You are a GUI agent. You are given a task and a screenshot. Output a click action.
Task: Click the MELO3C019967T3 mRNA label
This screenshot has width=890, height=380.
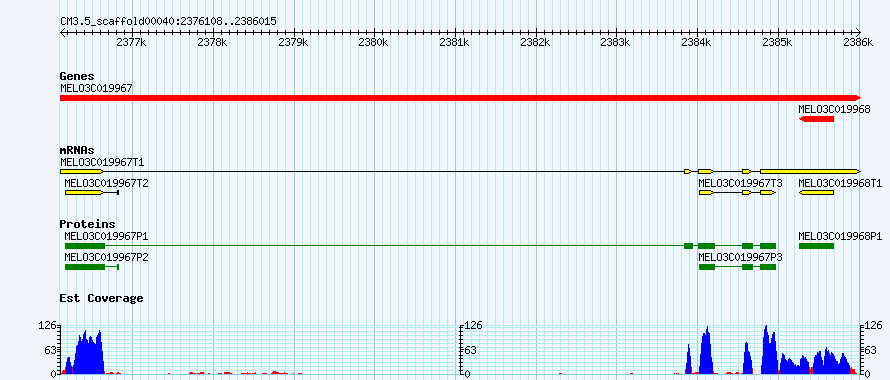pyautogui.click(x=740, y=183)
